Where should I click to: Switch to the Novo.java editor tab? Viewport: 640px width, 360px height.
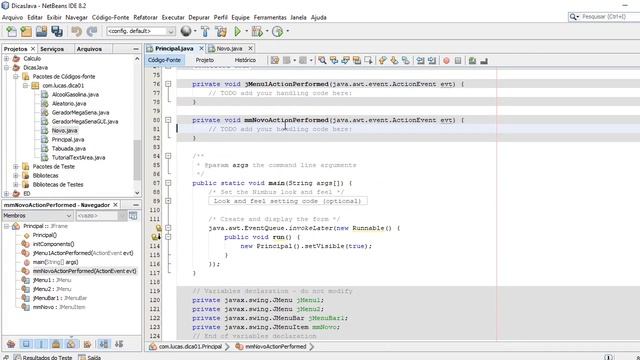[x=229, y=49]
